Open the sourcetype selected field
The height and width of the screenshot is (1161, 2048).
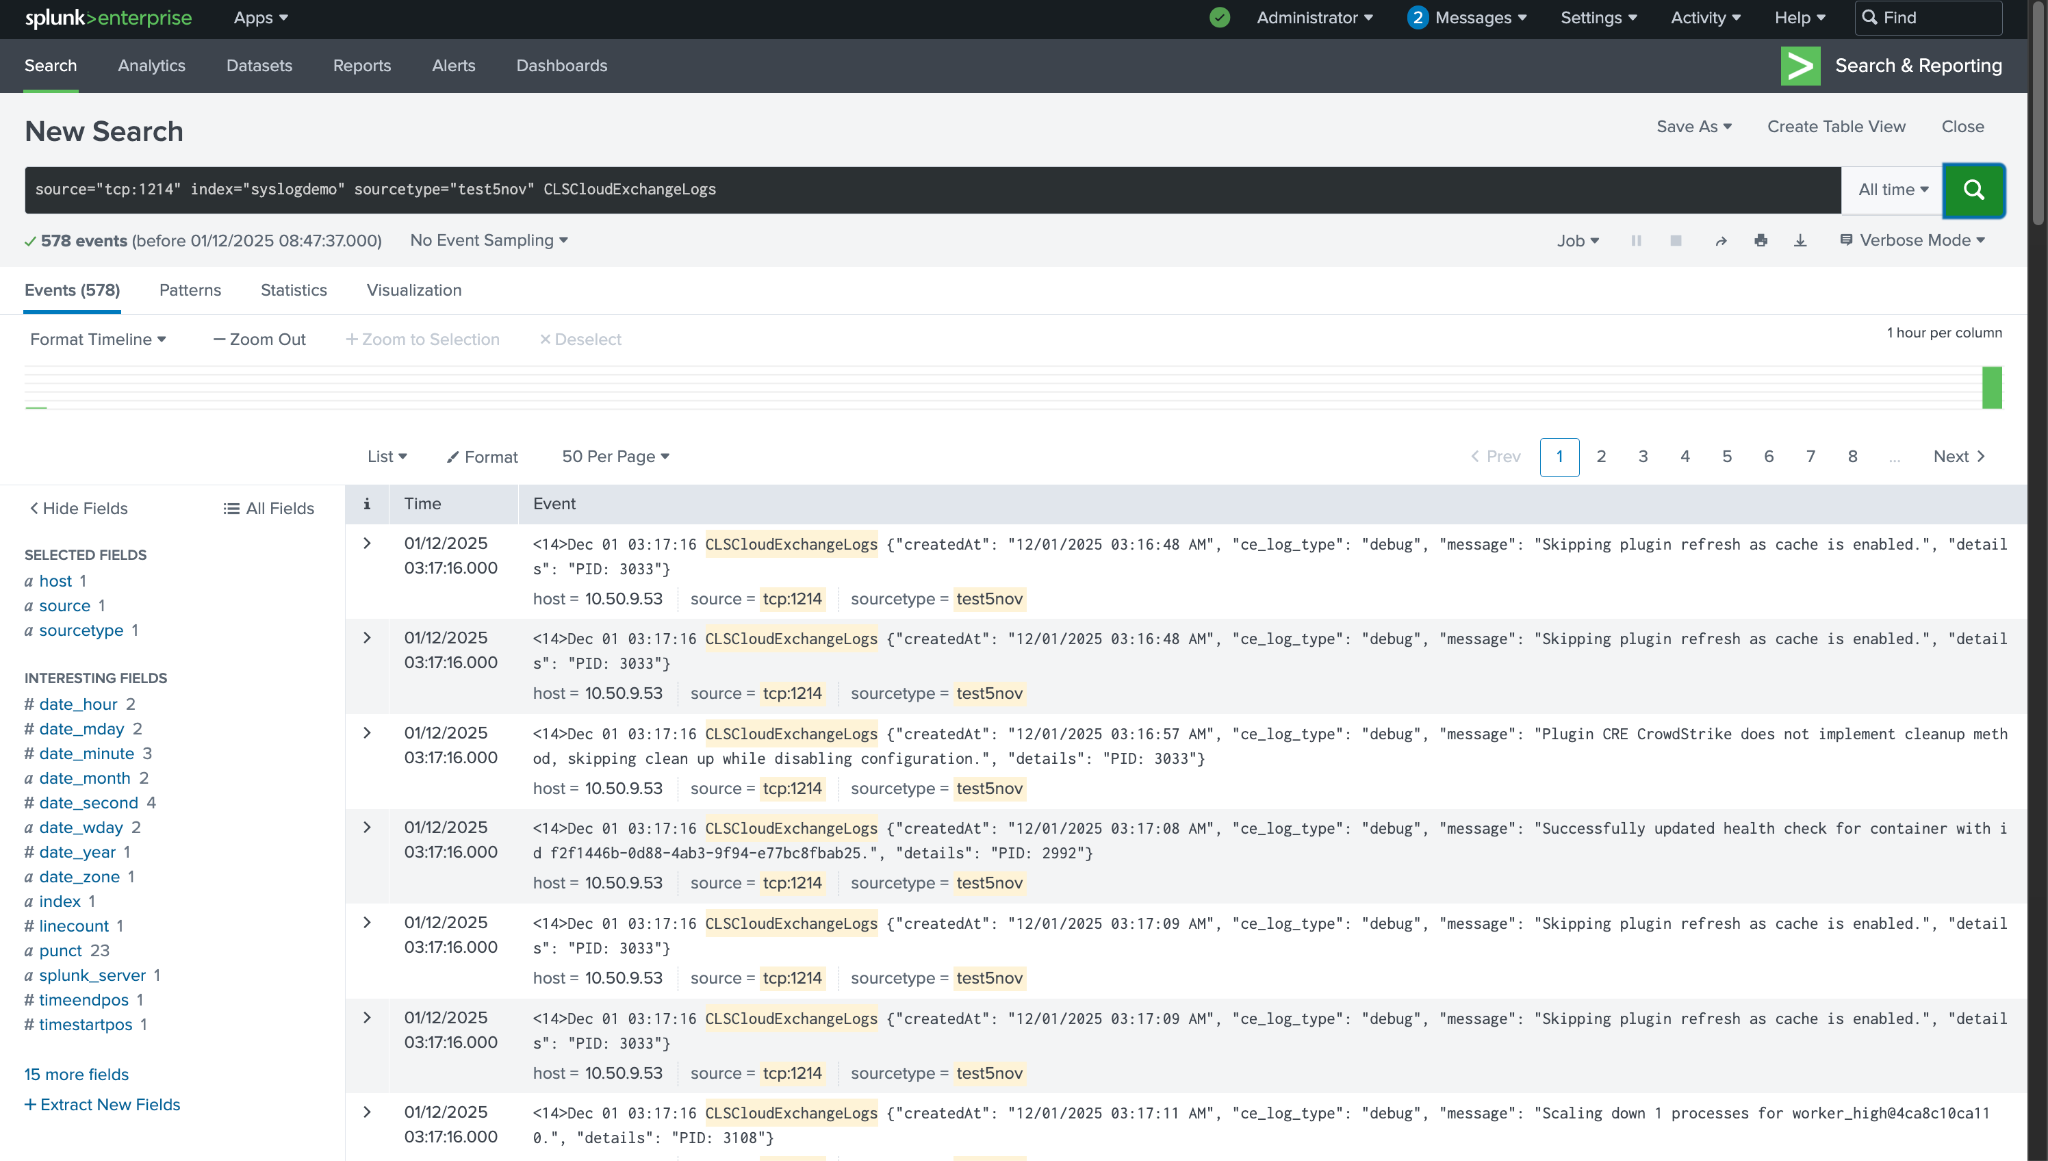81,631
